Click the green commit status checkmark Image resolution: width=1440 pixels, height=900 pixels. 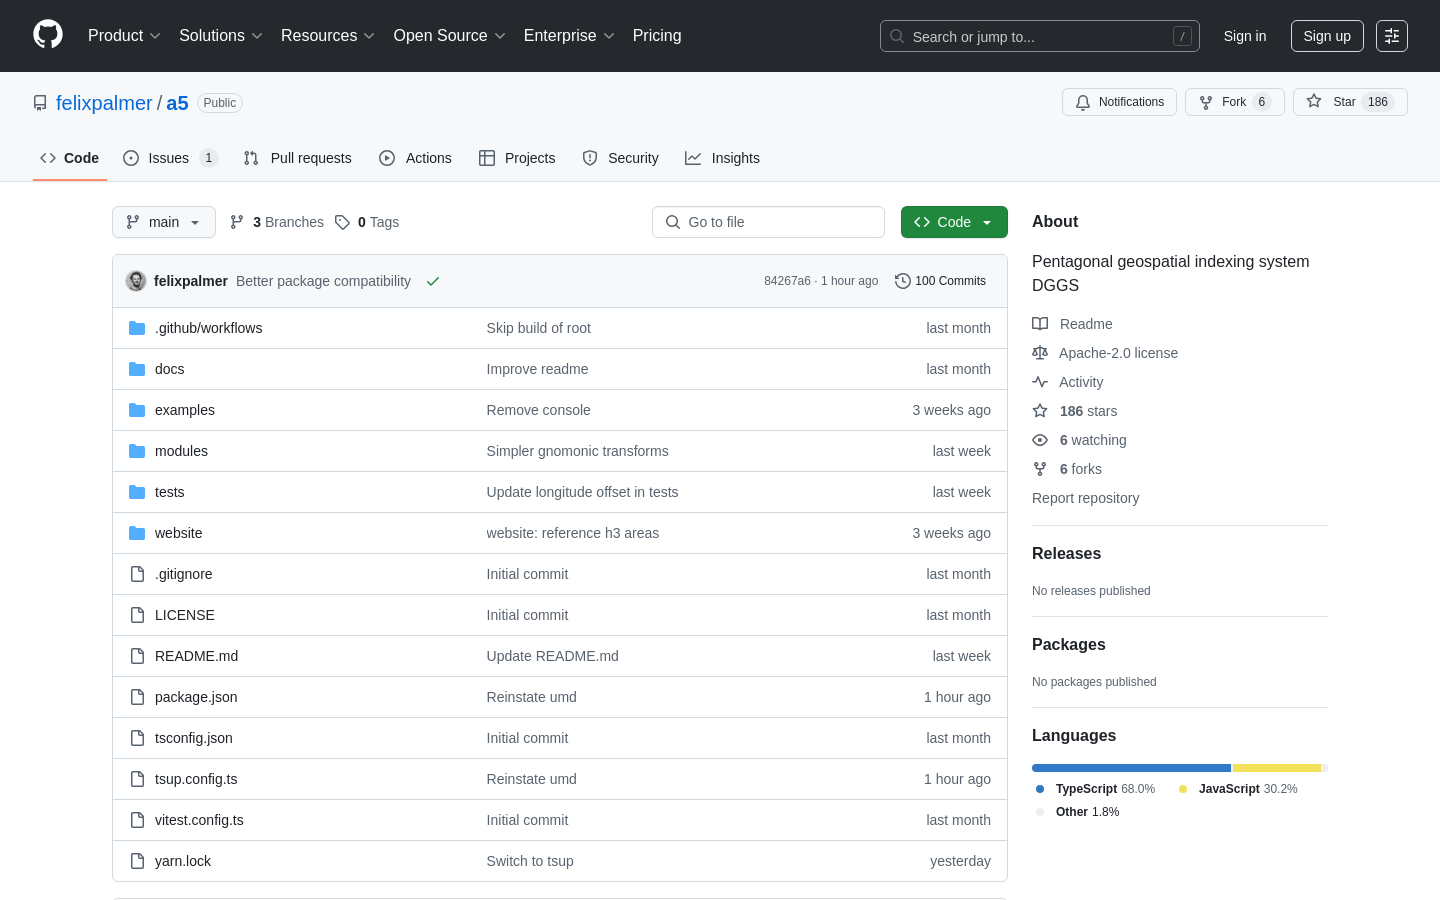click(433, 281)
